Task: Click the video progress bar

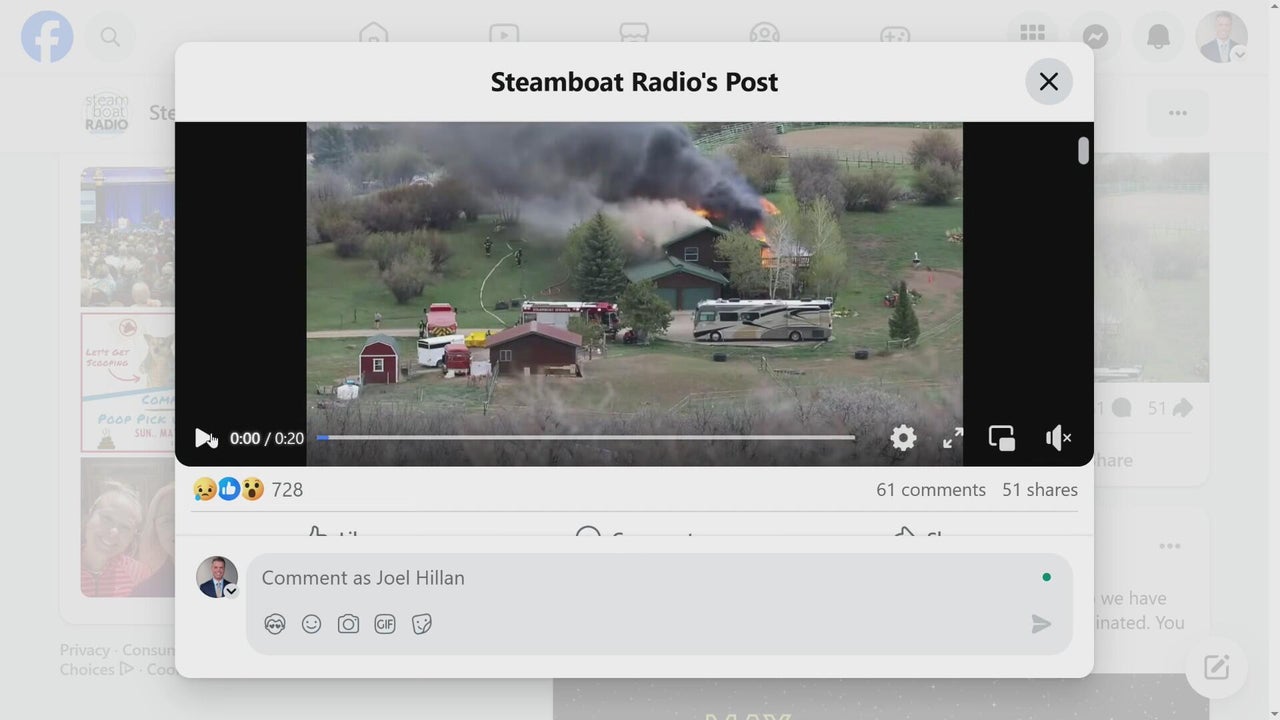Action: point(585,438)
